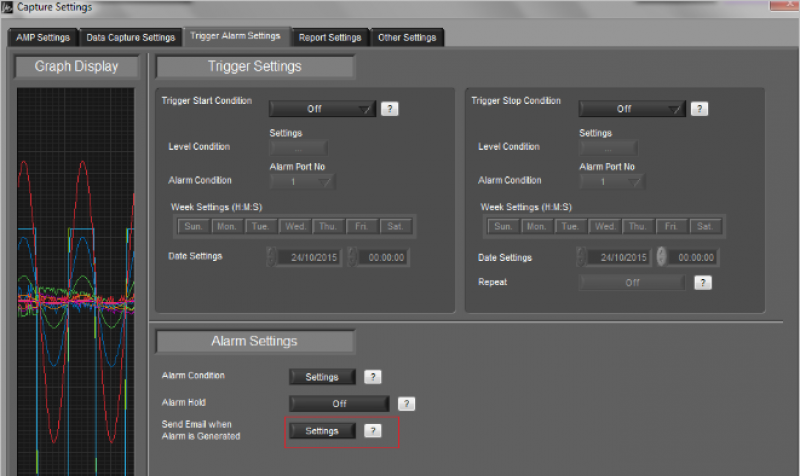Expand Alarm Port No under Trigger Start
This screenshot has width=800, height=476.
point(302,182)
